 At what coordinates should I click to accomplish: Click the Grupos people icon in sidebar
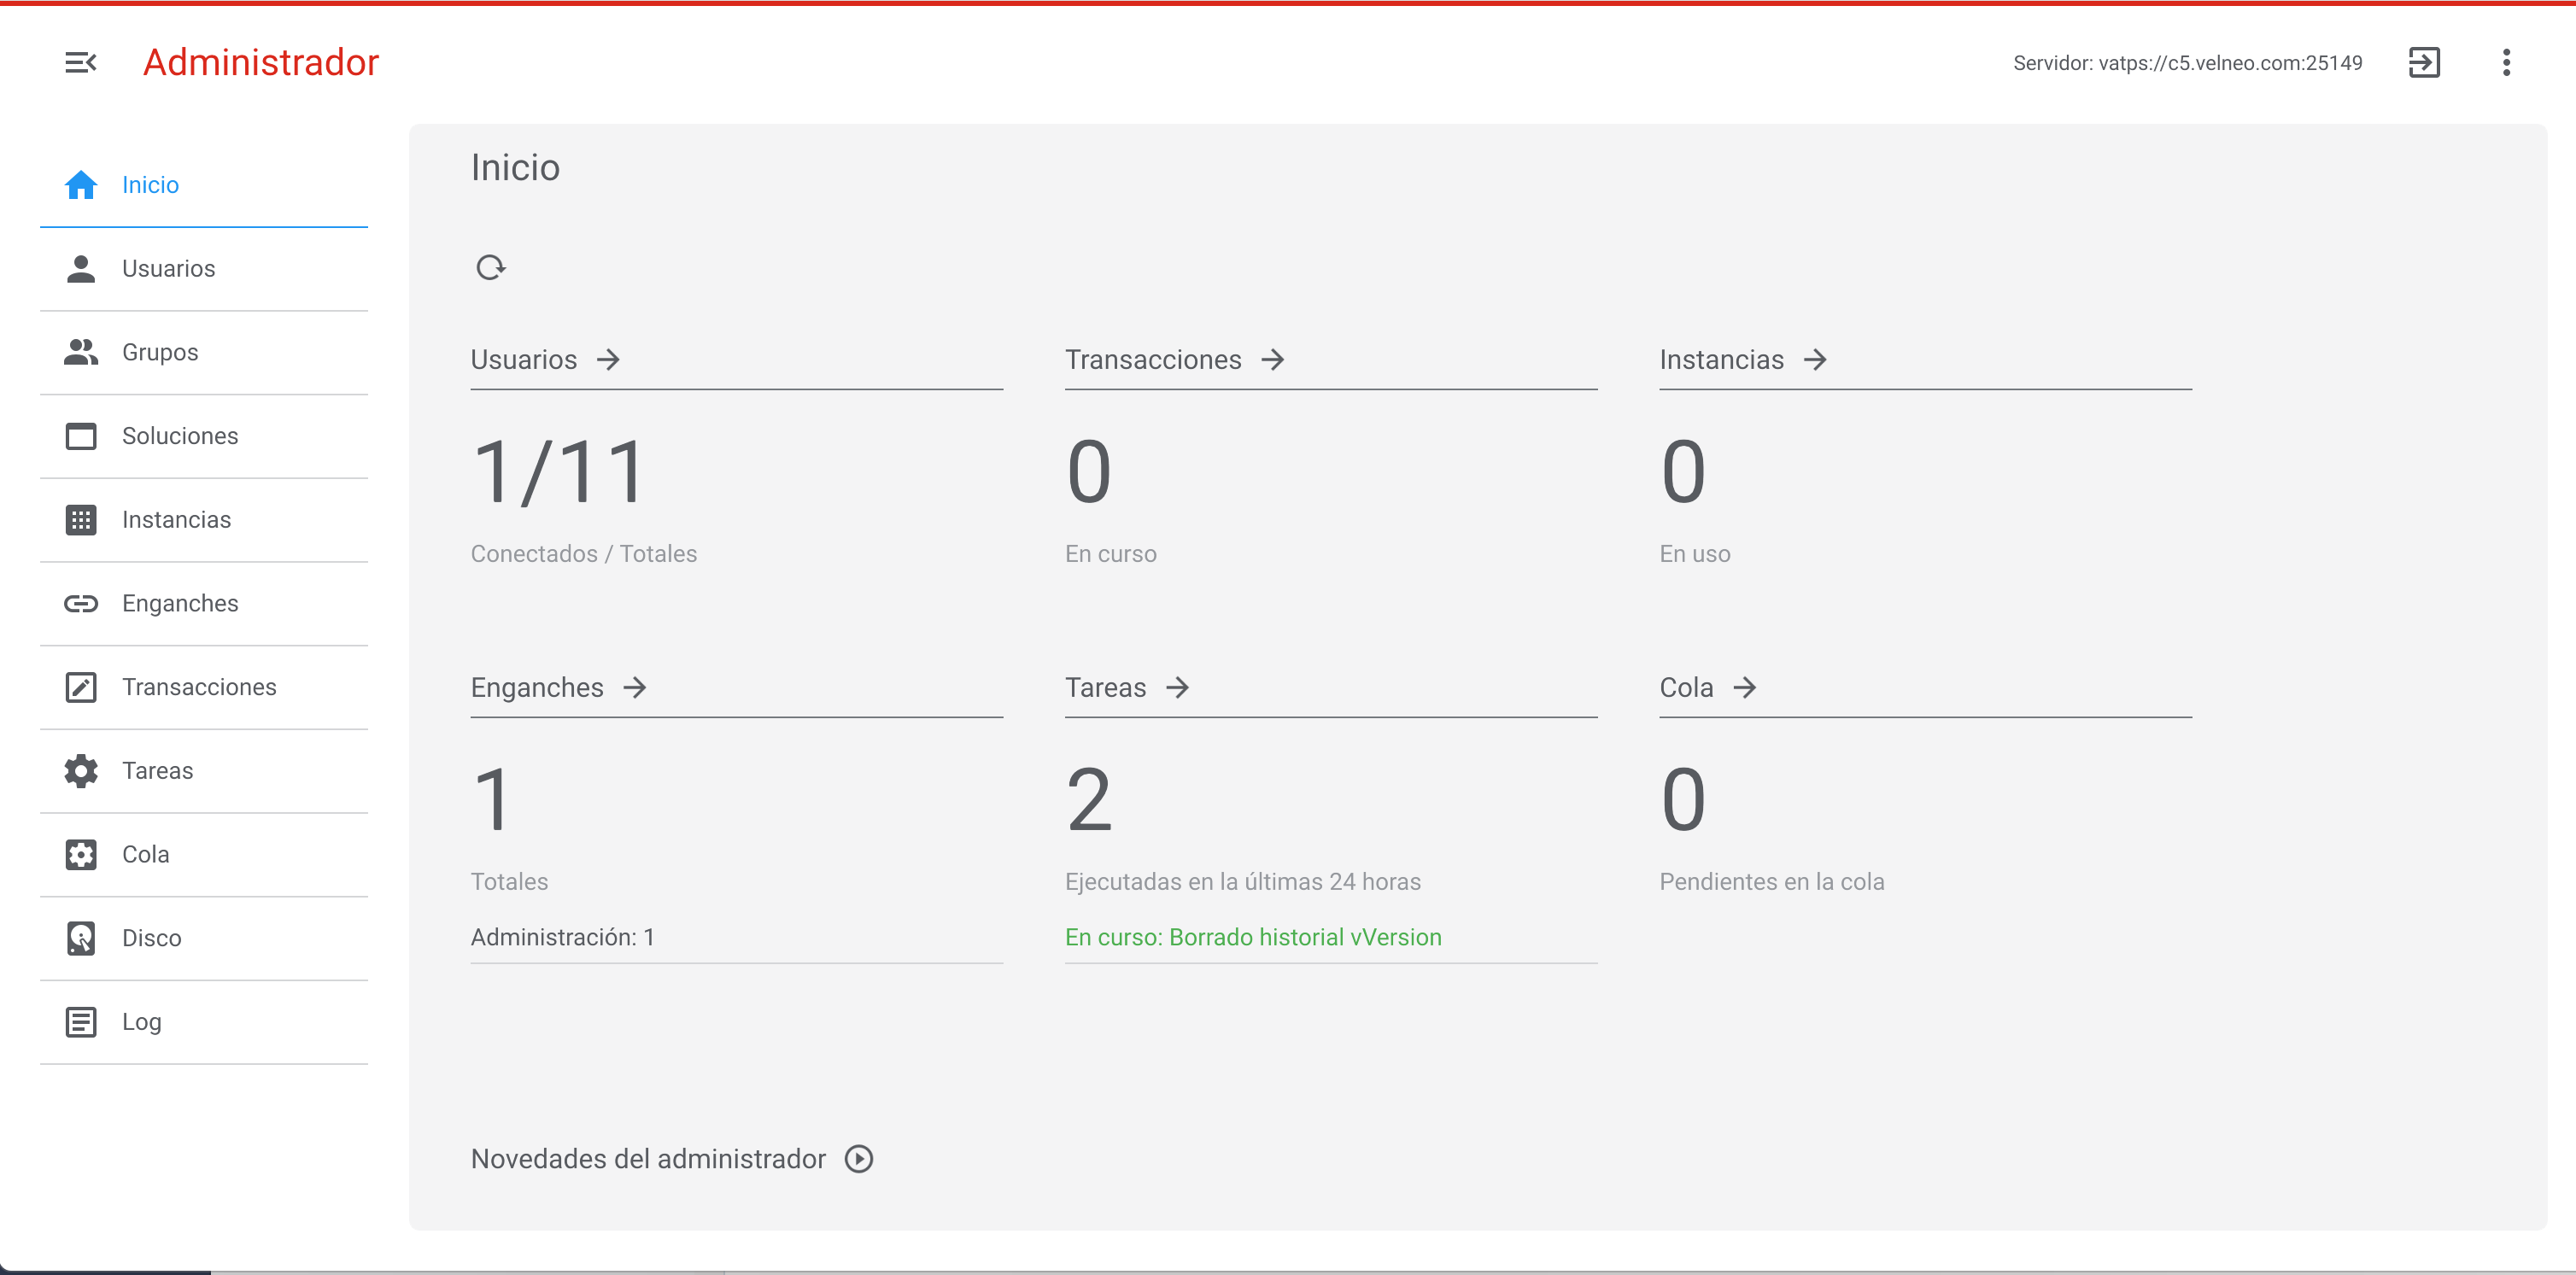81,352
